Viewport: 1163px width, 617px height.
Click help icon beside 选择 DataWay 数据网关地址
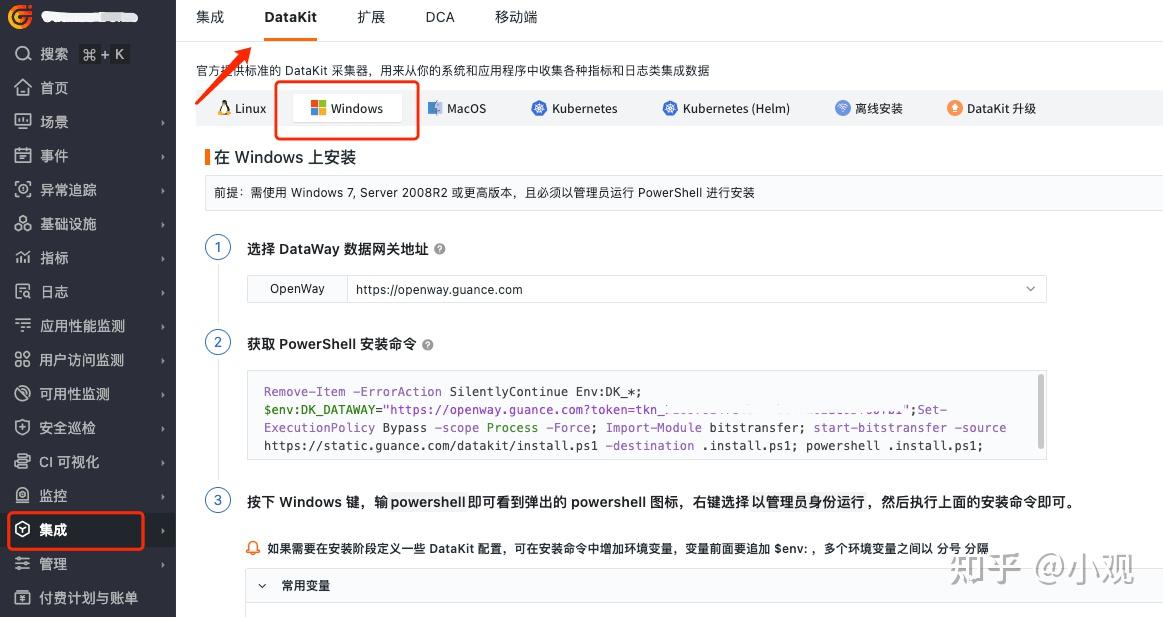pyautogui.click(x=440, y=249)
